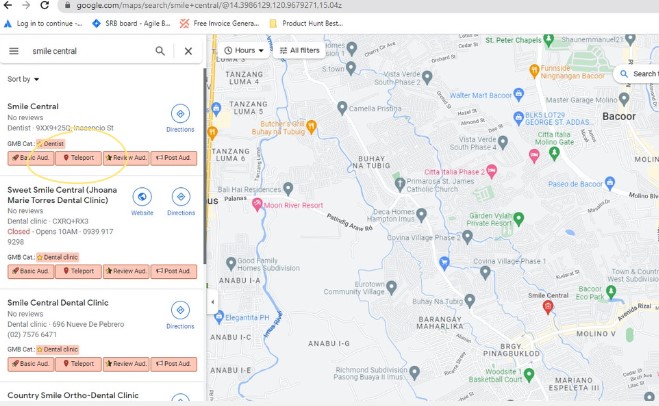Click the Camella Pristina map pin
The image size is (659, 406).
pos(342,108)
